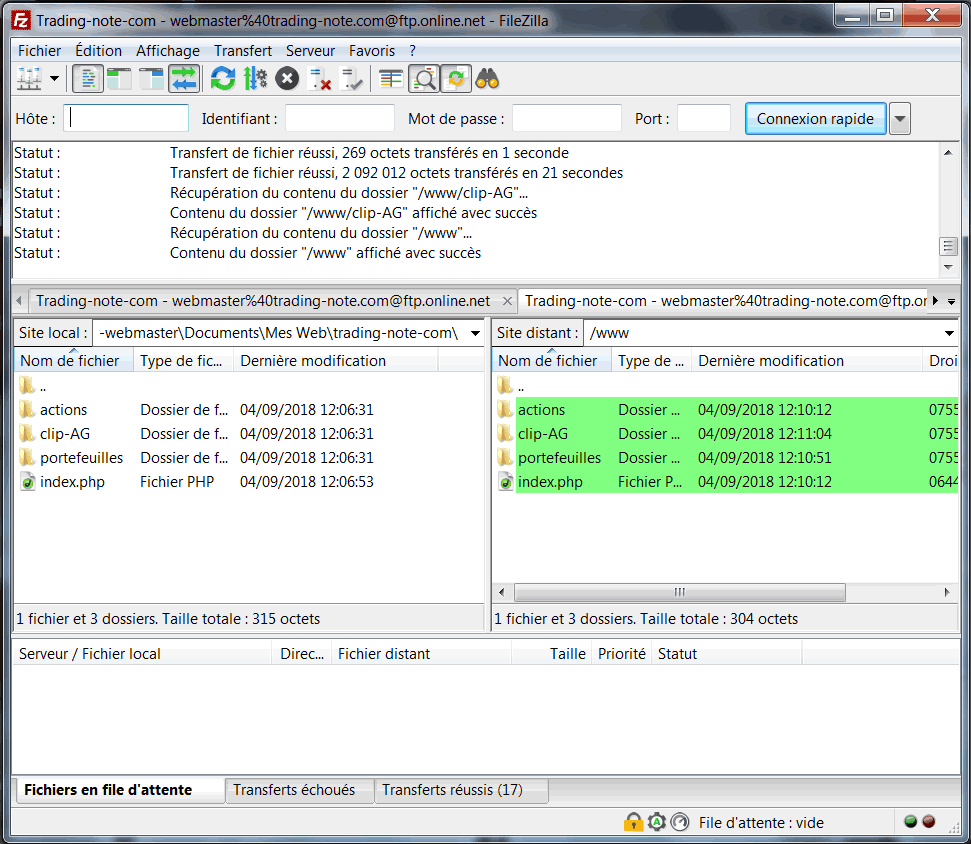The image size is (971, 844).
Task: Toggle the transfer queue display
Action: [184, 79]
